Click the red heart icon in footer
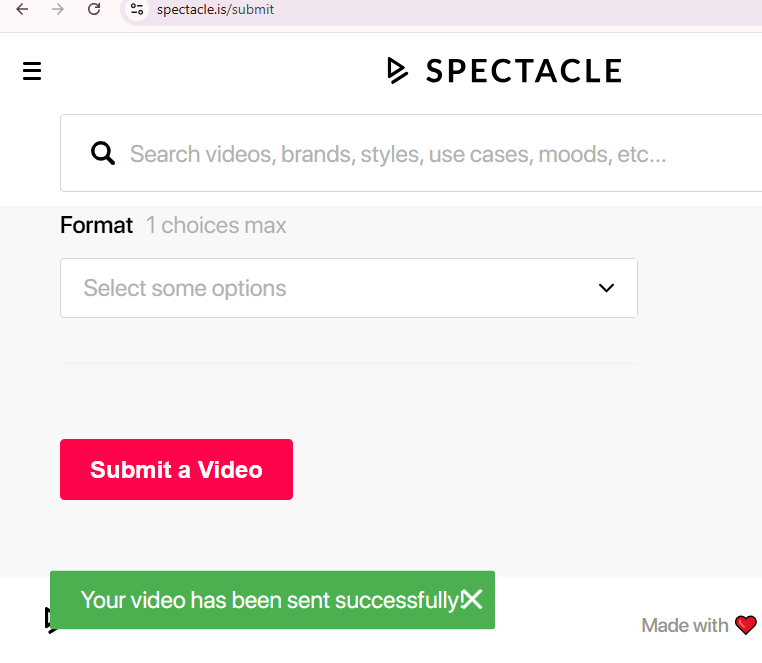762x663 pixels. point(746,625)
